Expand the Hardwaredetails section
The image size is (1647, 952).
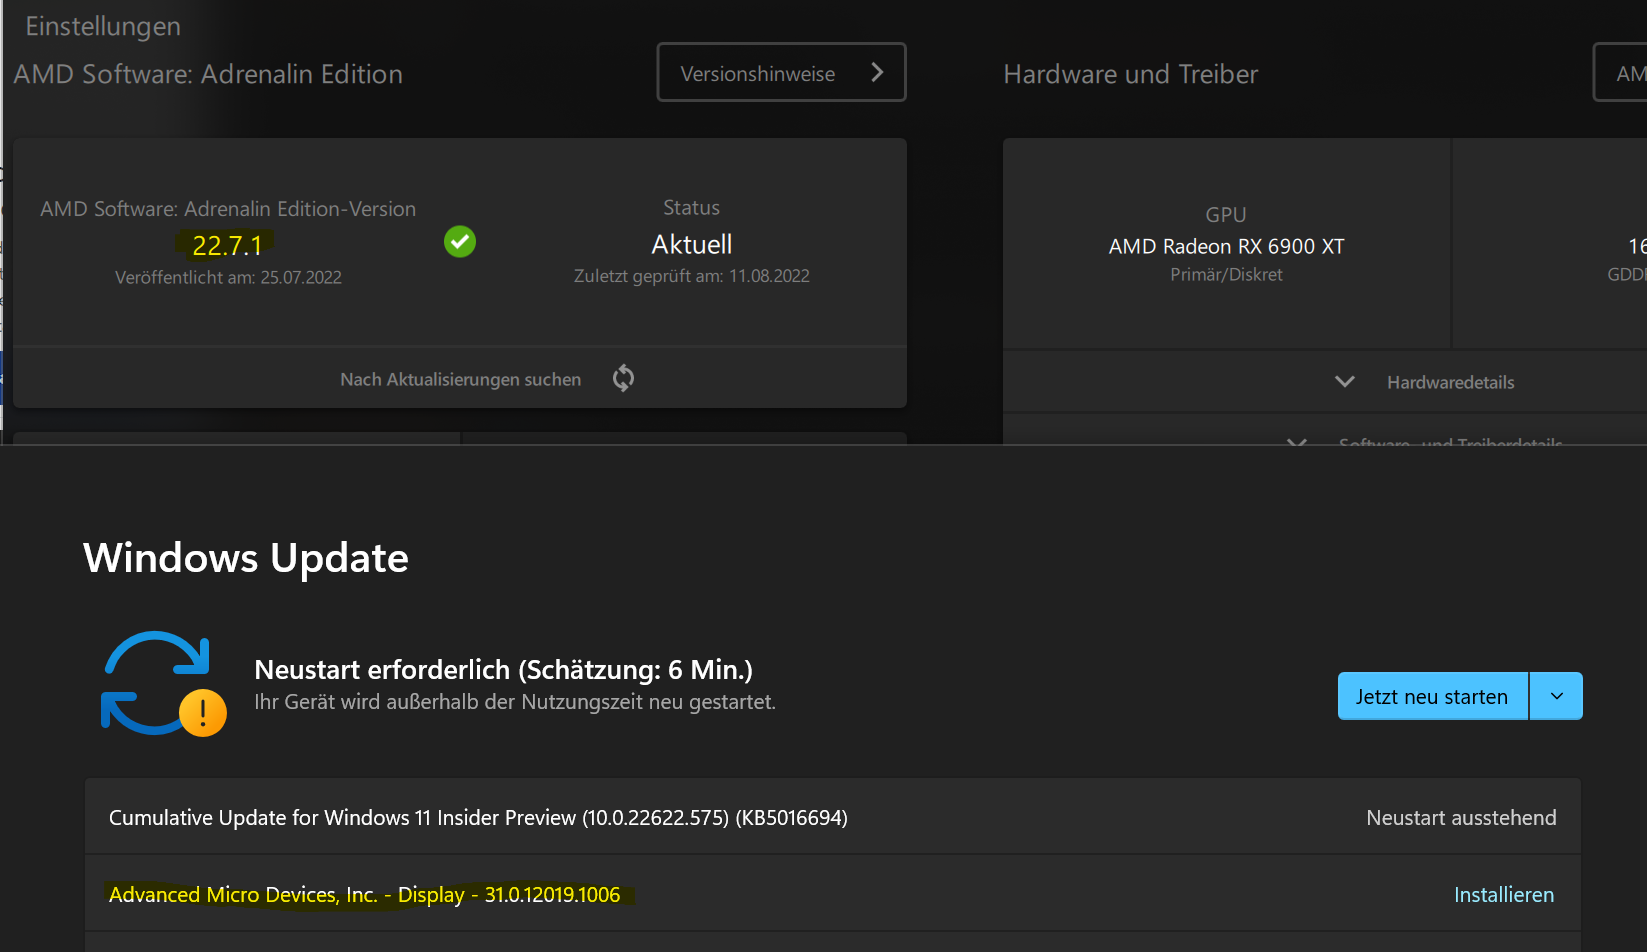pyautogui.click(x=1424, y=382)
